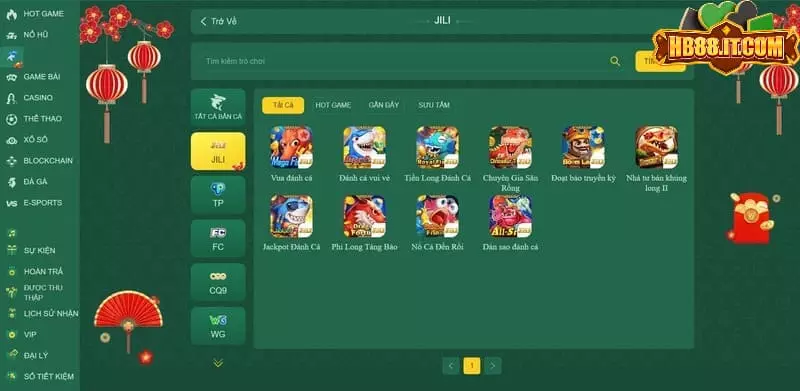This screenshot has height=391, width=800.
Task: Open Đá Gà cockfight icon
Action: click(11, 182)
